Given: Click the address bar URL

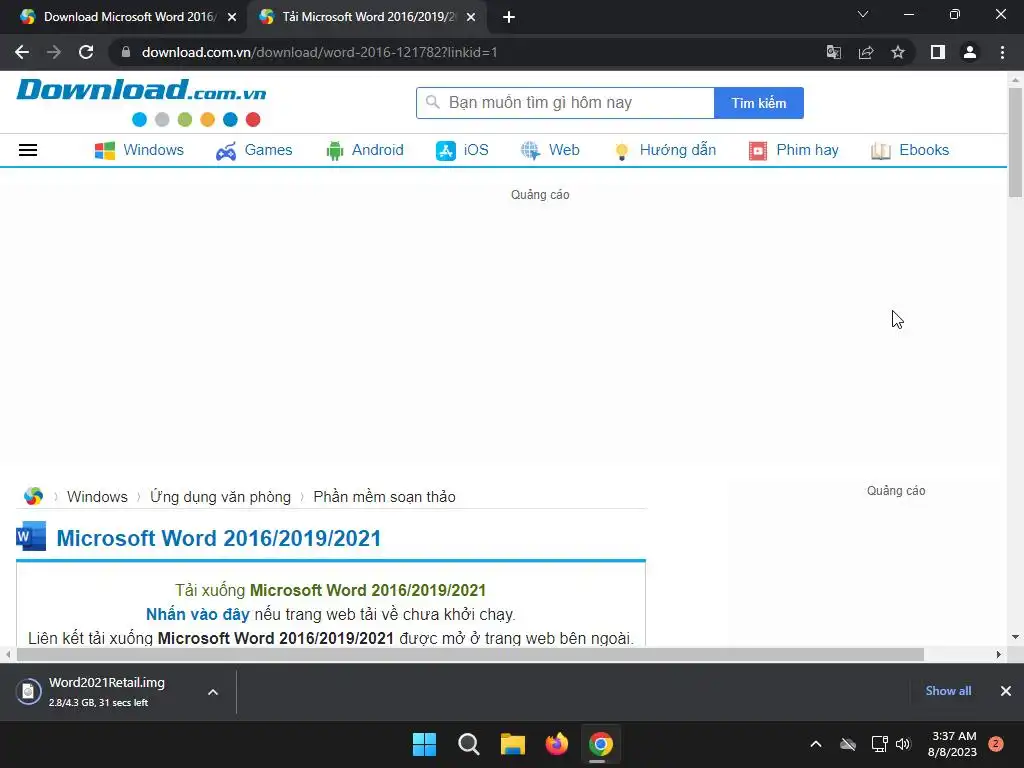Looking at the screenshot, I should tap(319, 52).
